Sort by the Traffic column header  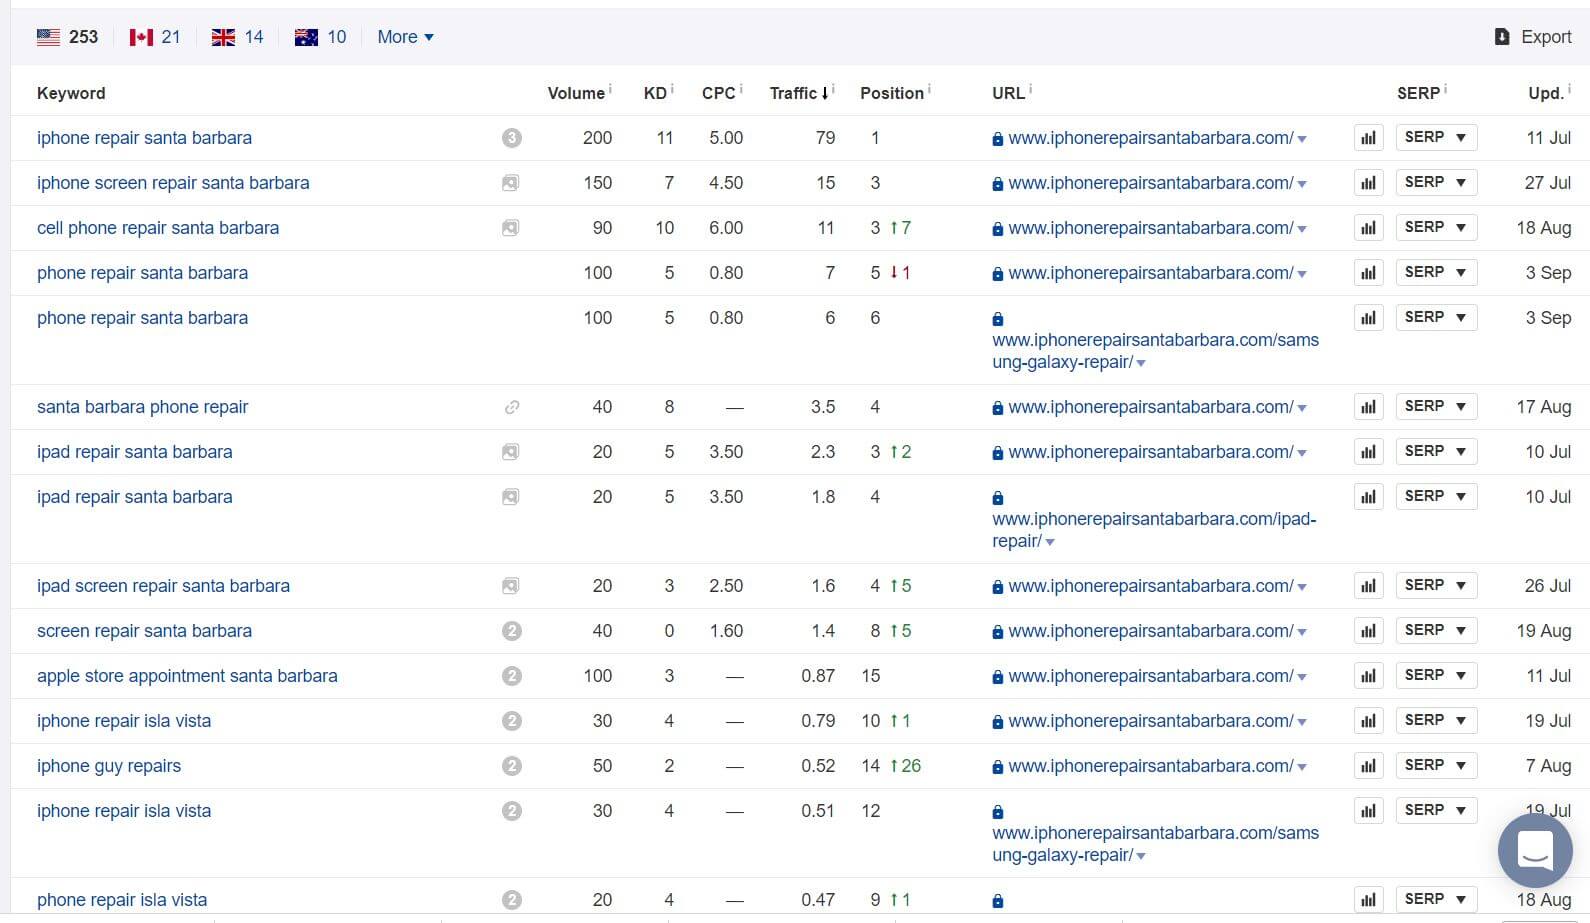click(x=799, y=93)
